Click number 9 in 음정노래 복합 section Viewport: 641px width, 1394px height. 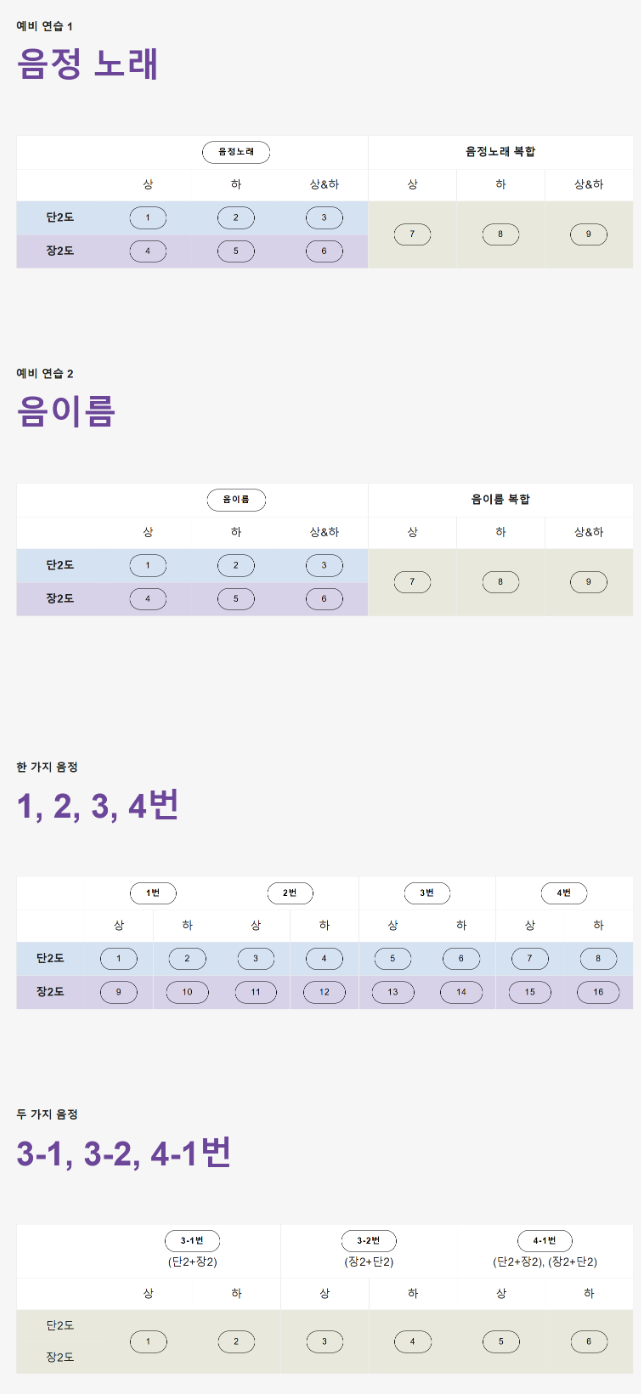pyautogui.click(x=588, y=235)
